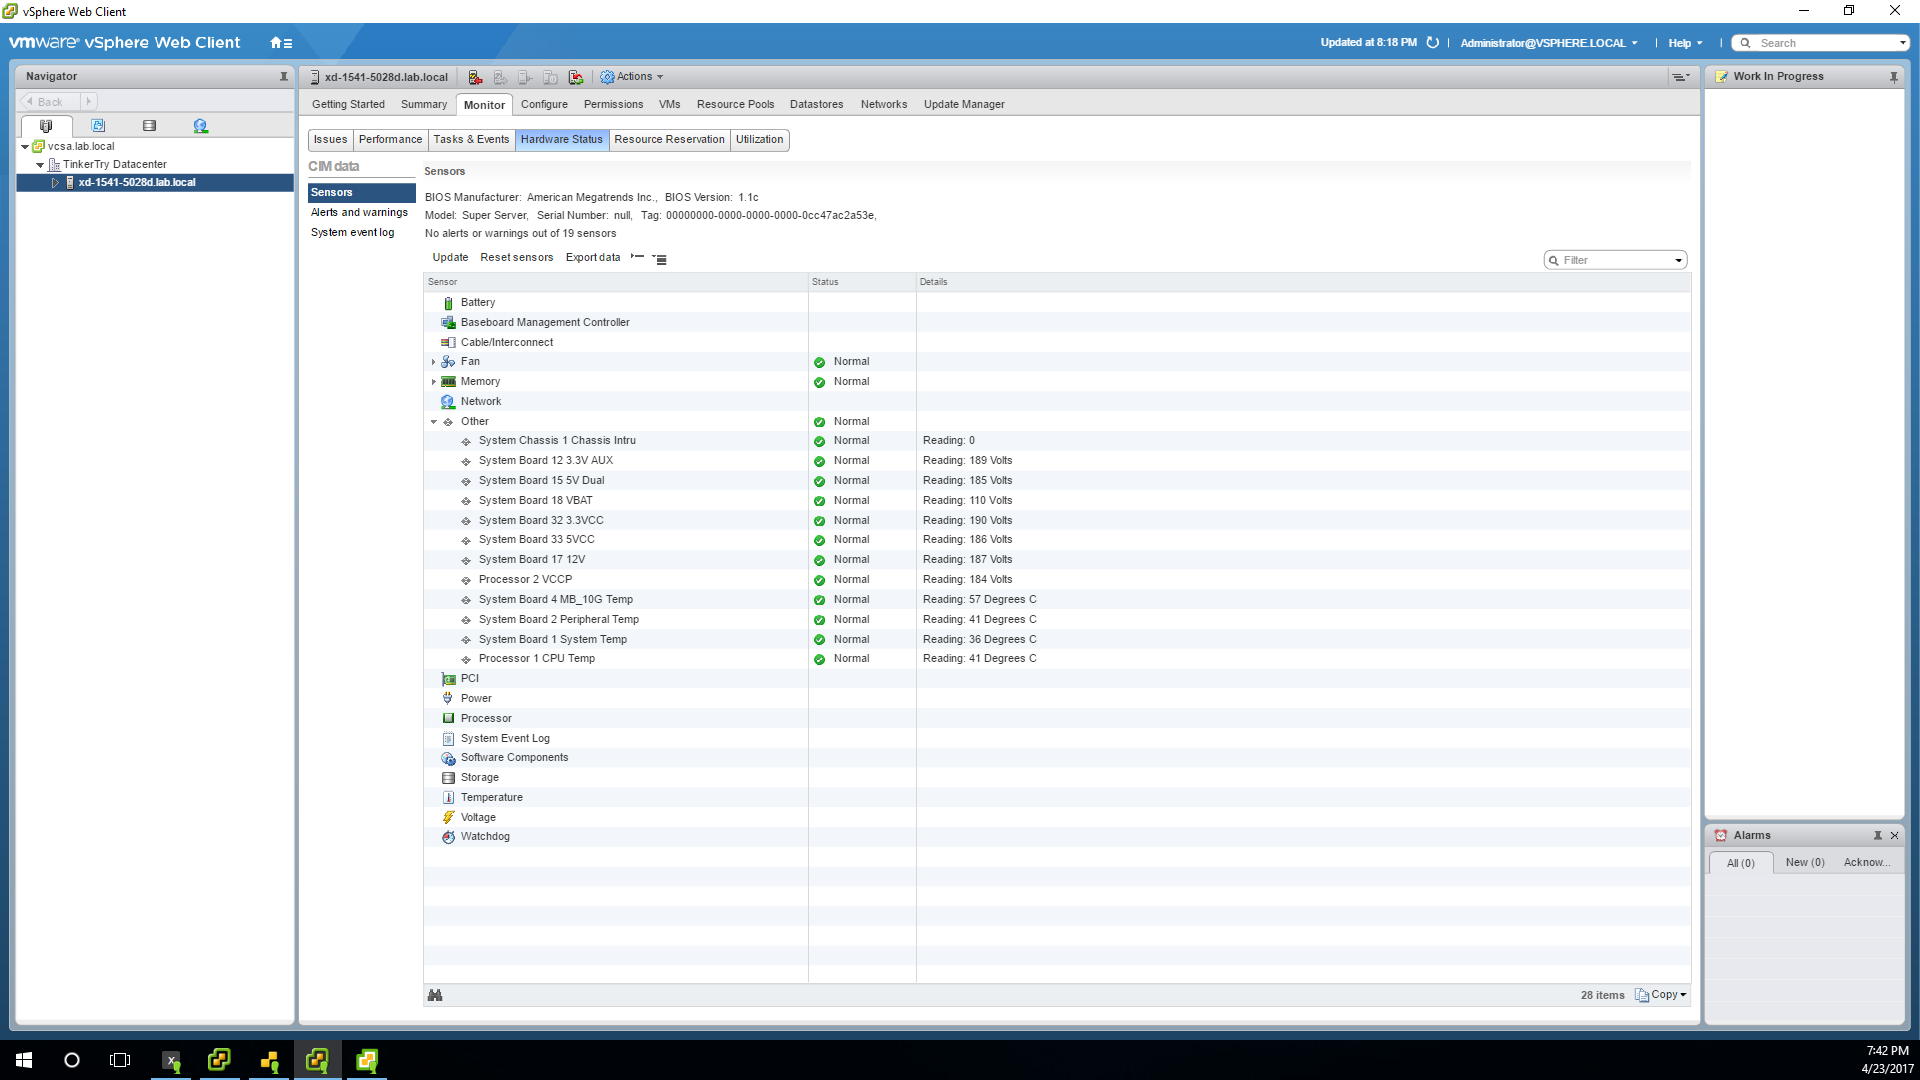The width and height of the screenshot is (1920, 1080).
Task: Open Task View on the taskbar
Action: click(x=120, y=1060)
